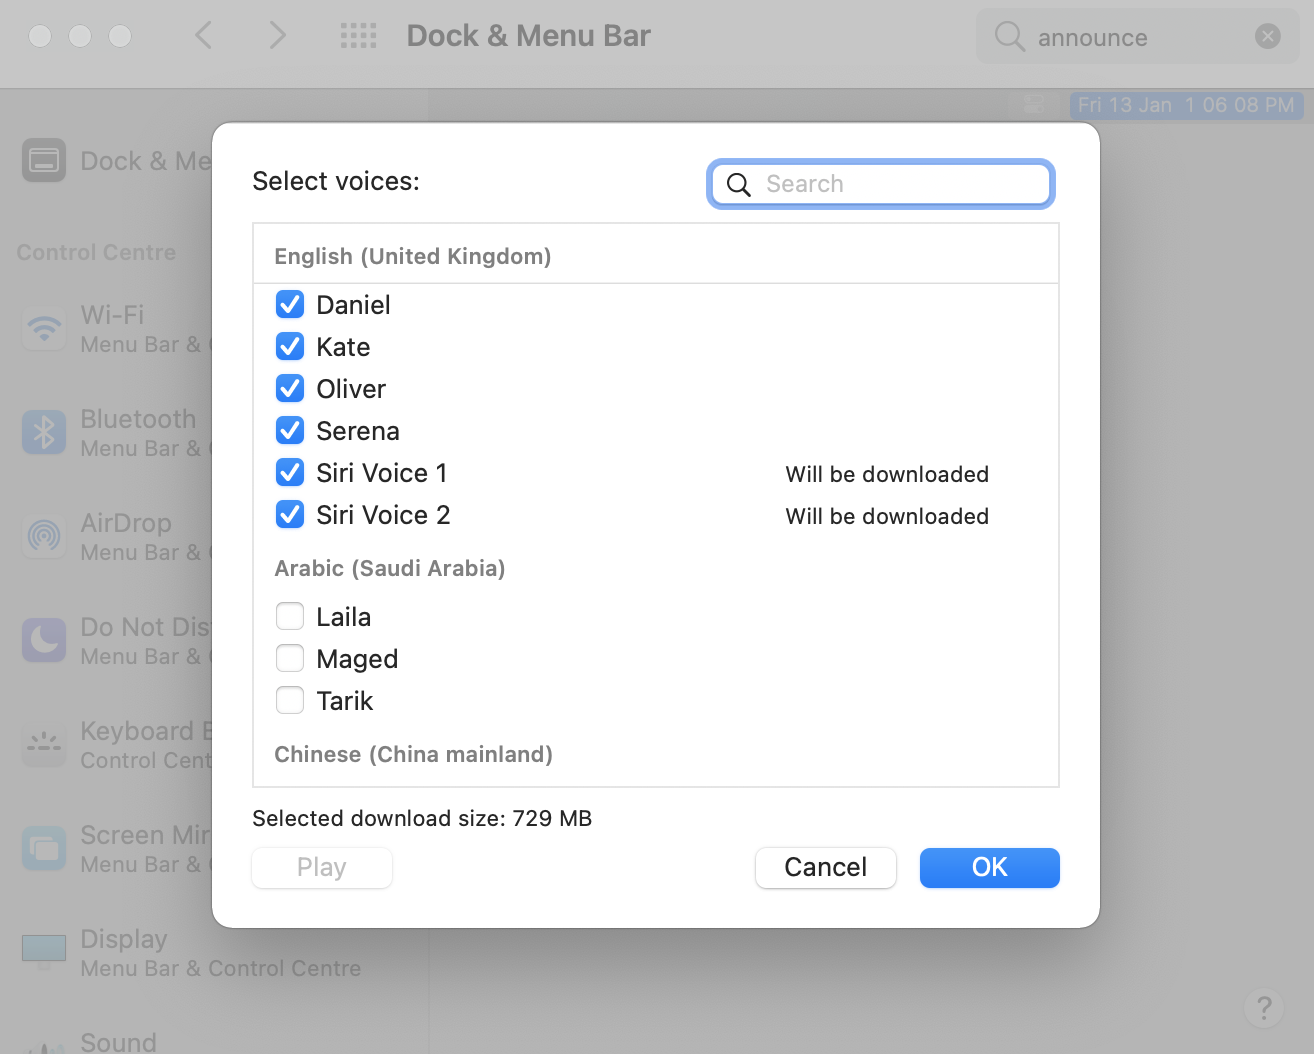
Task: Click 'Will be downloaded' beside Siri Voice 2
Action: (887, 516)
